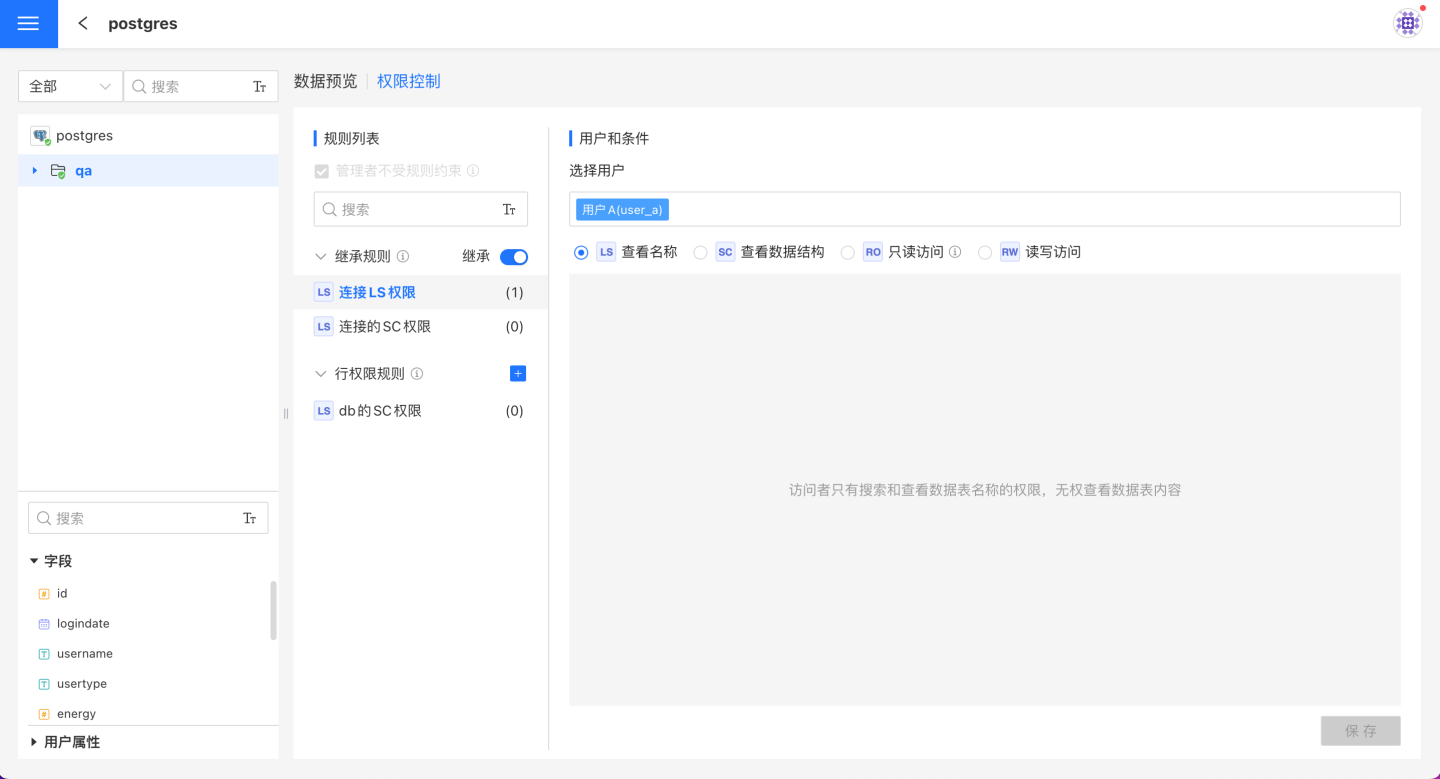Select the 读写访问 RW radio option
This screenshot has height=779, width=1440.
click(x=985, y=253)
